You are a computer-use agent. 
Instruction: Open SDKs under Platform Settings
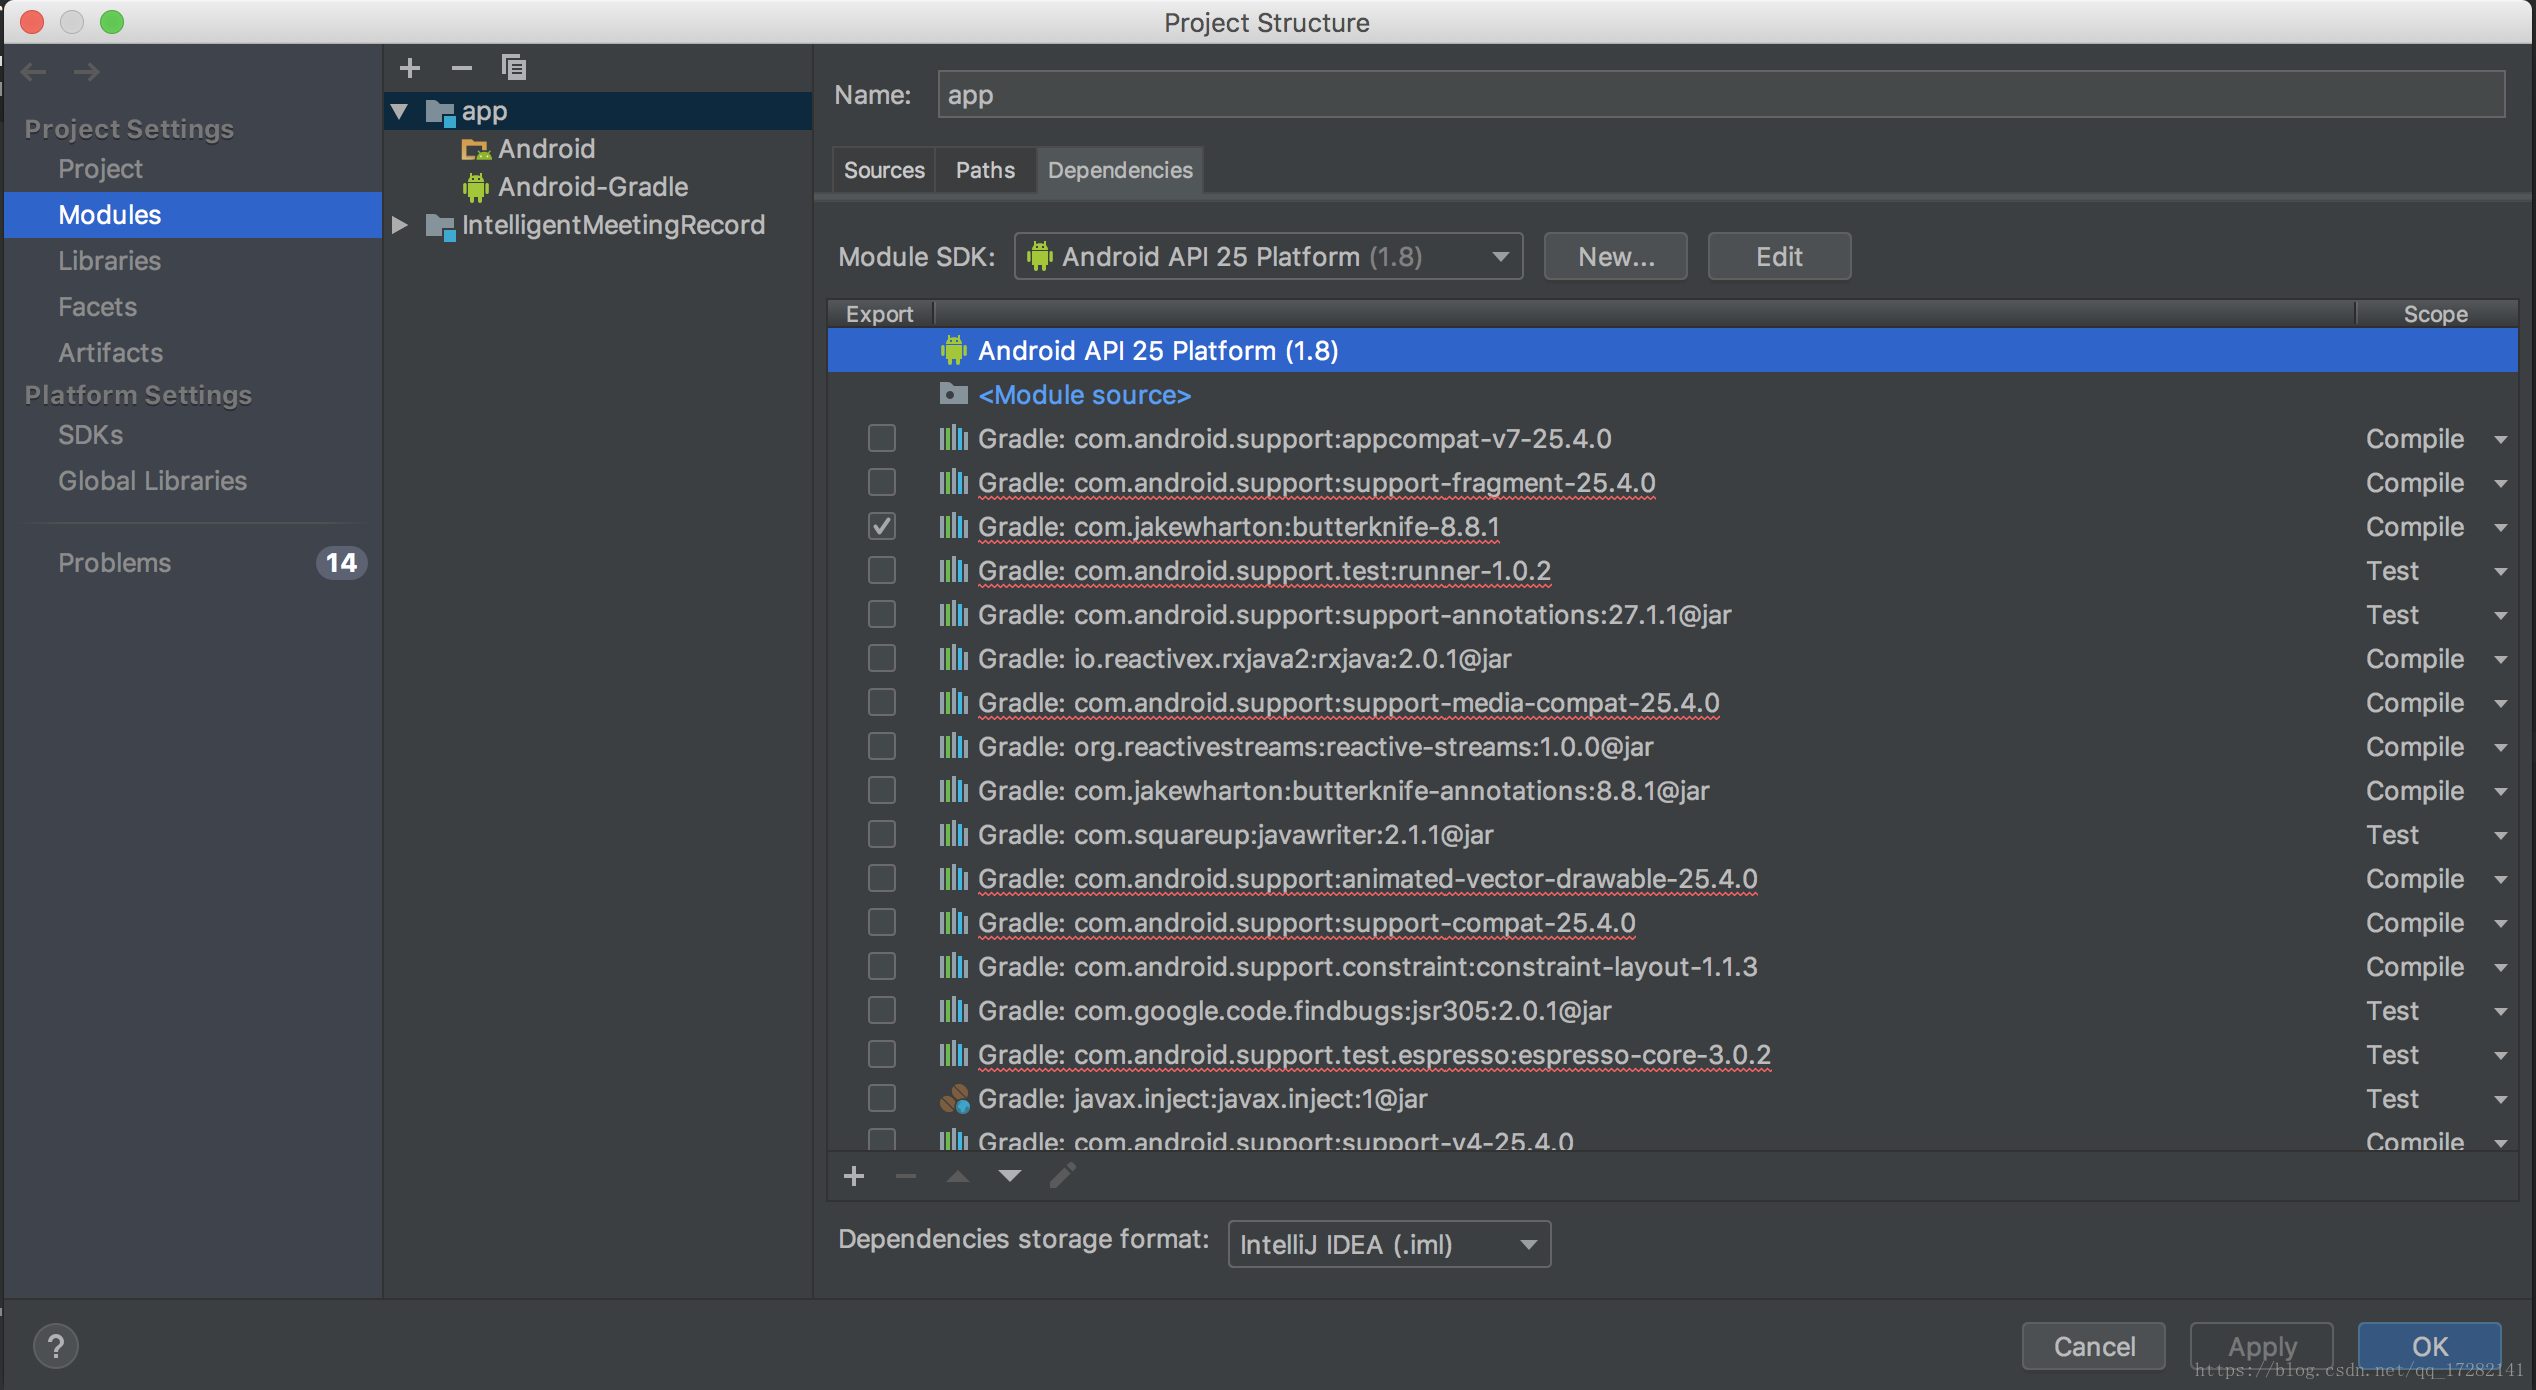[90, 435]
